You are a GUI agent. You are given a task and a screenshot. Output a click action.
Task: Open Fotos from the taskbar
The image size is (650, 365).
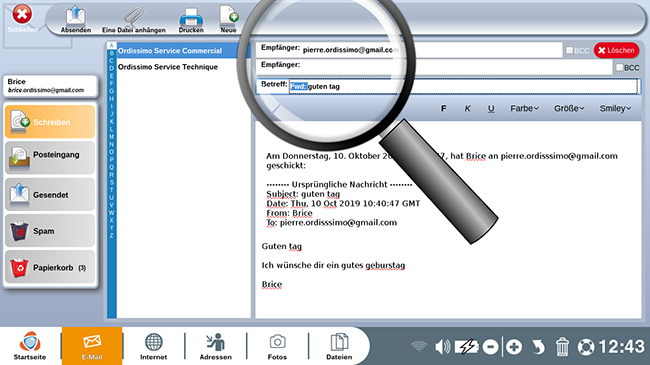pyautogui.click(x=277, y=346)
